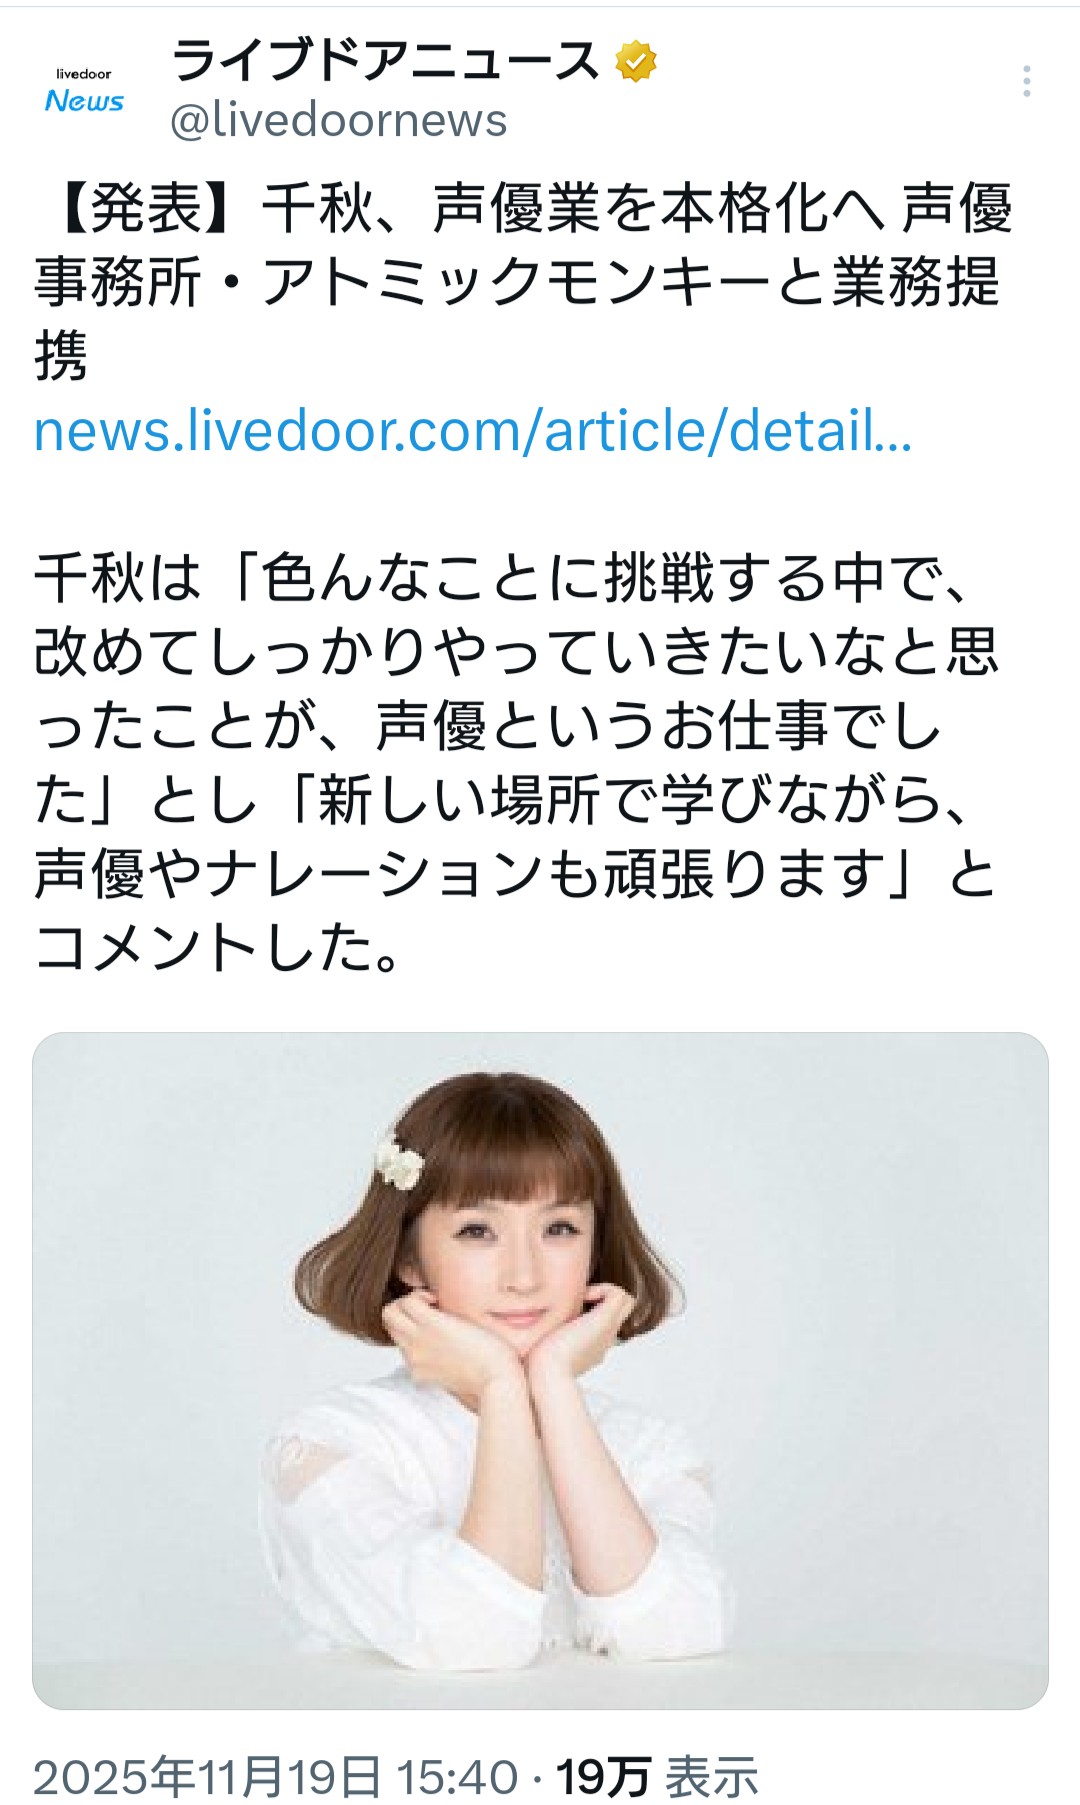Select the @livedoornews handle
The image size is (1080, 1805).
[339, 121]
